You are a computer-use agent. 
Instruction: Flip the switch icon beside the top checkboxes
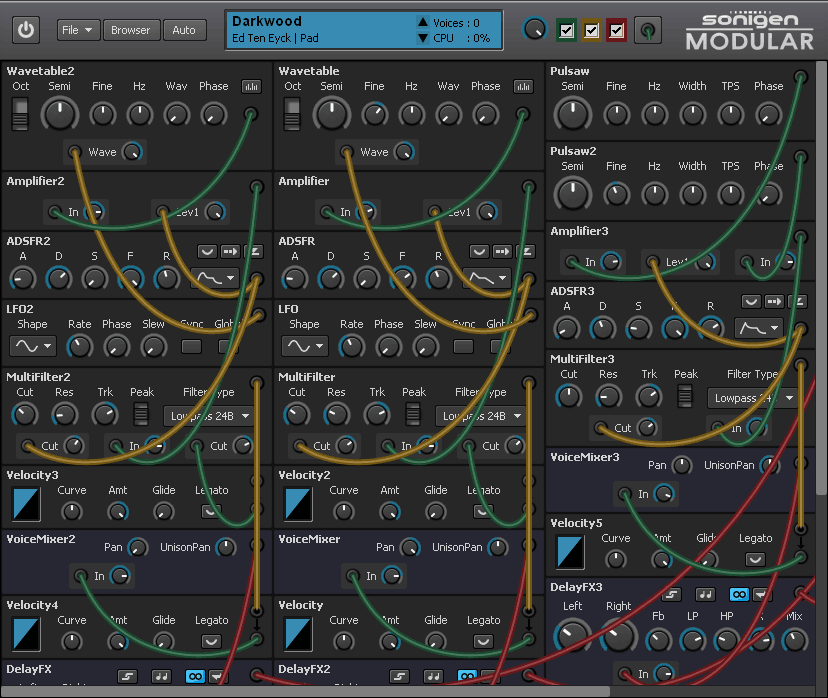tap(647, 30)
